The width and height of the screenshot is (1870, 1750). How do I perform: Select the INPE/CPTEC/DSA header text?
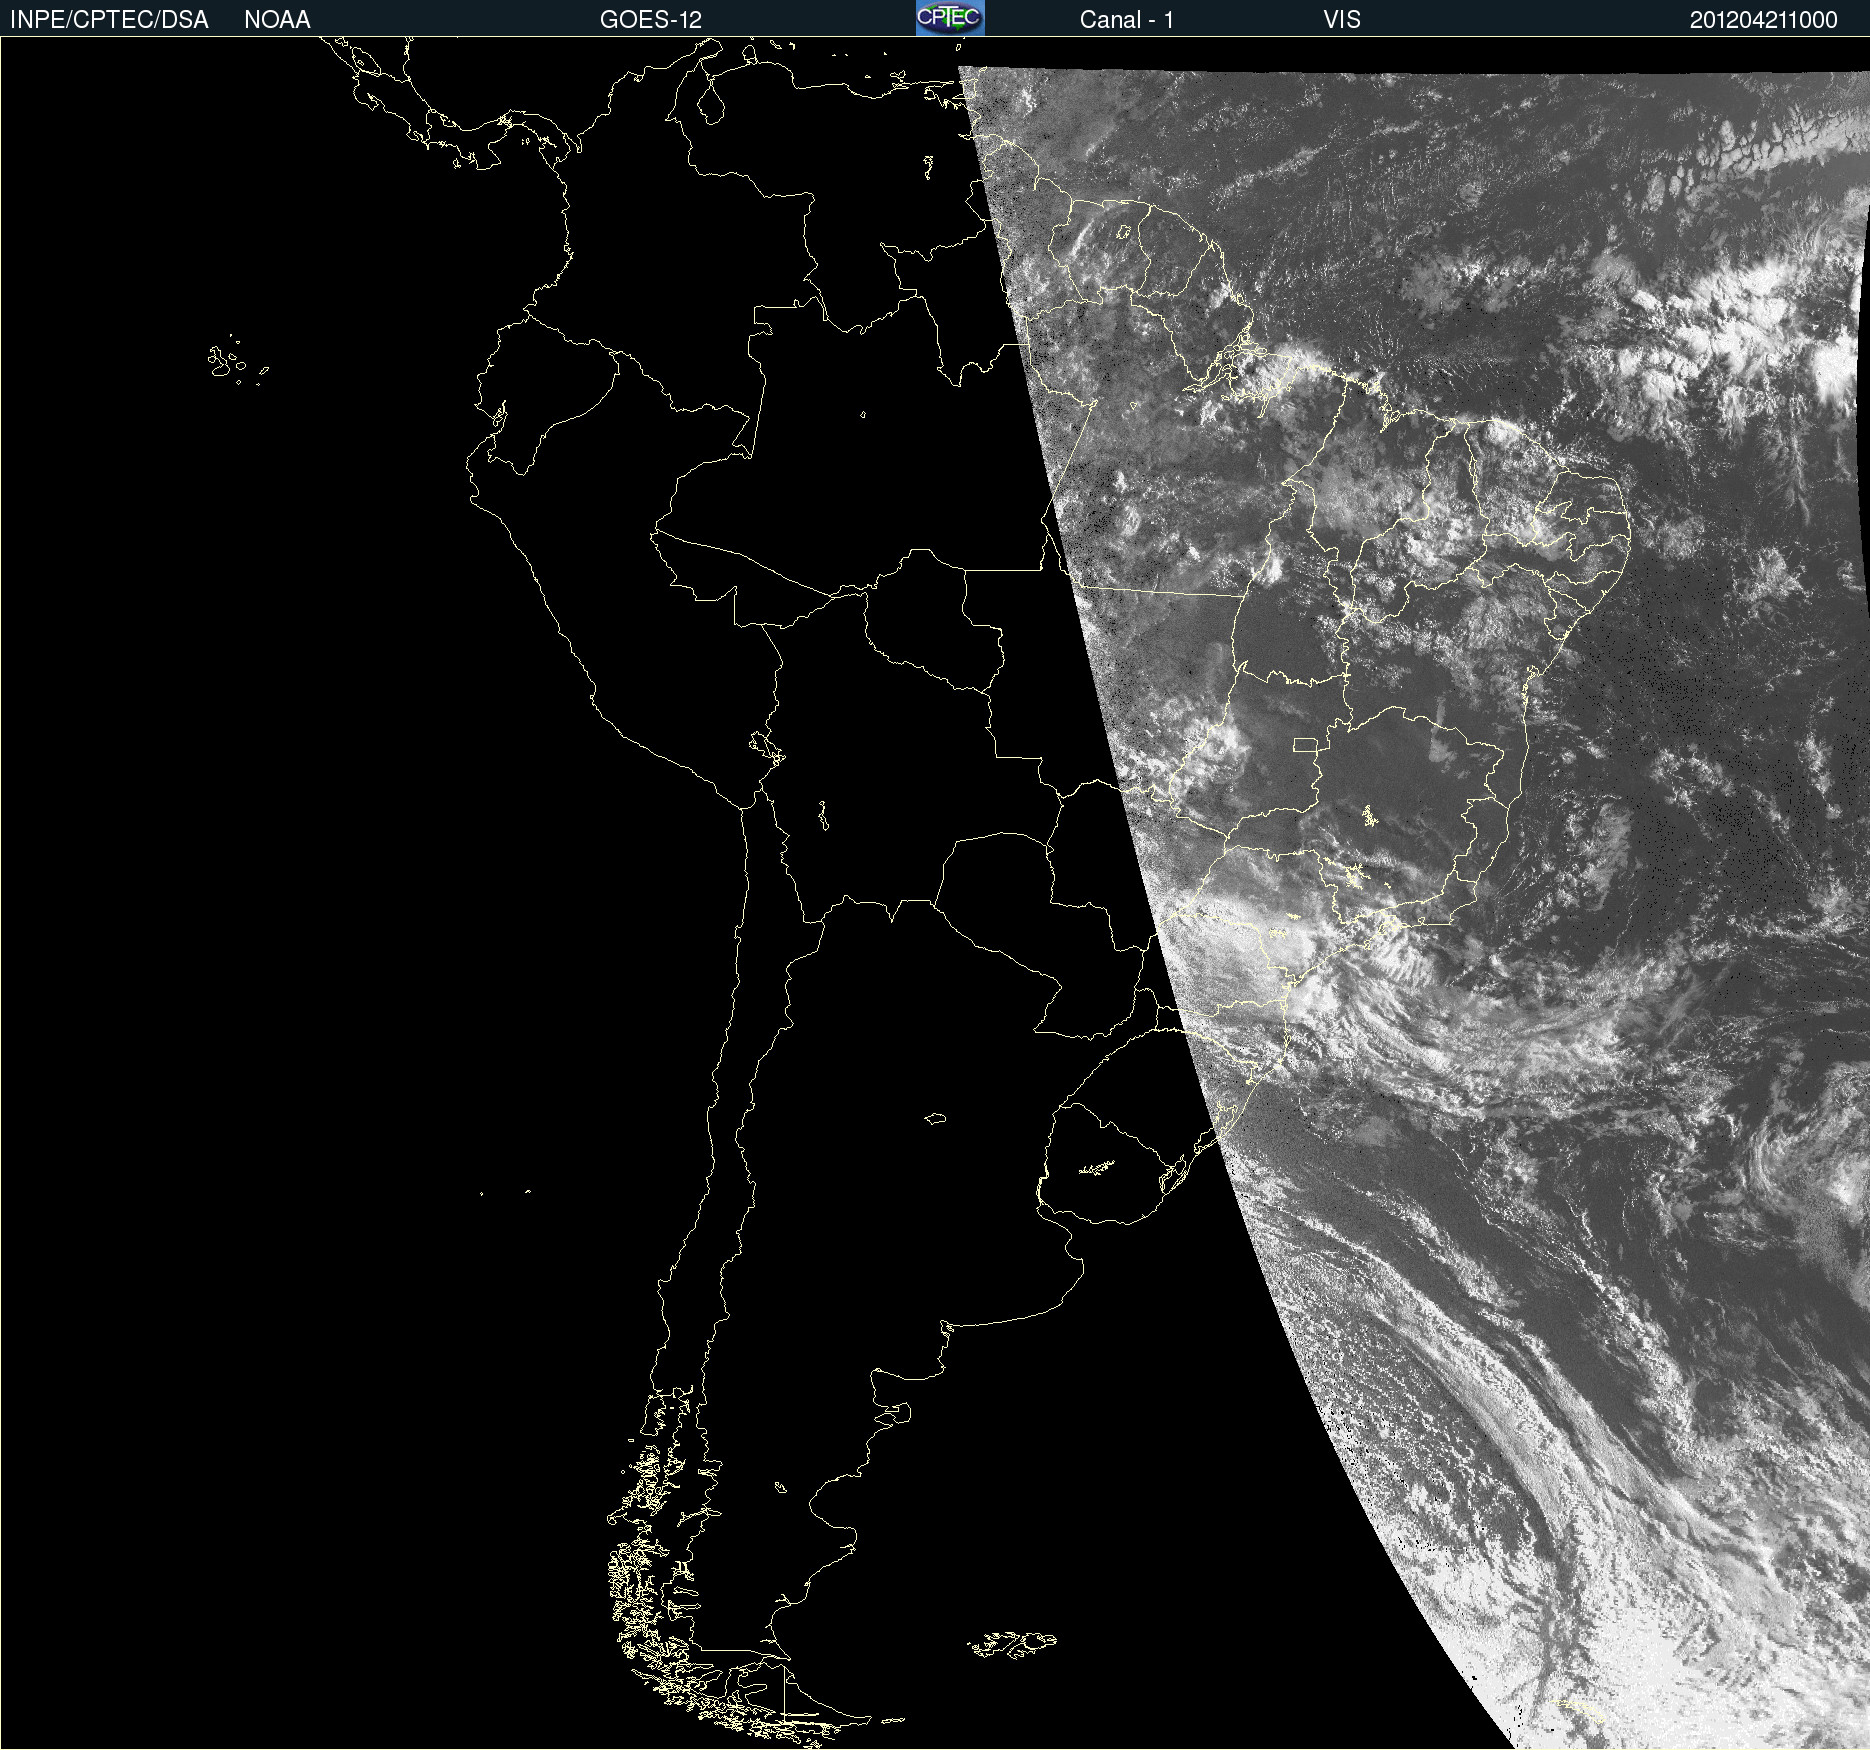(109, 20)
